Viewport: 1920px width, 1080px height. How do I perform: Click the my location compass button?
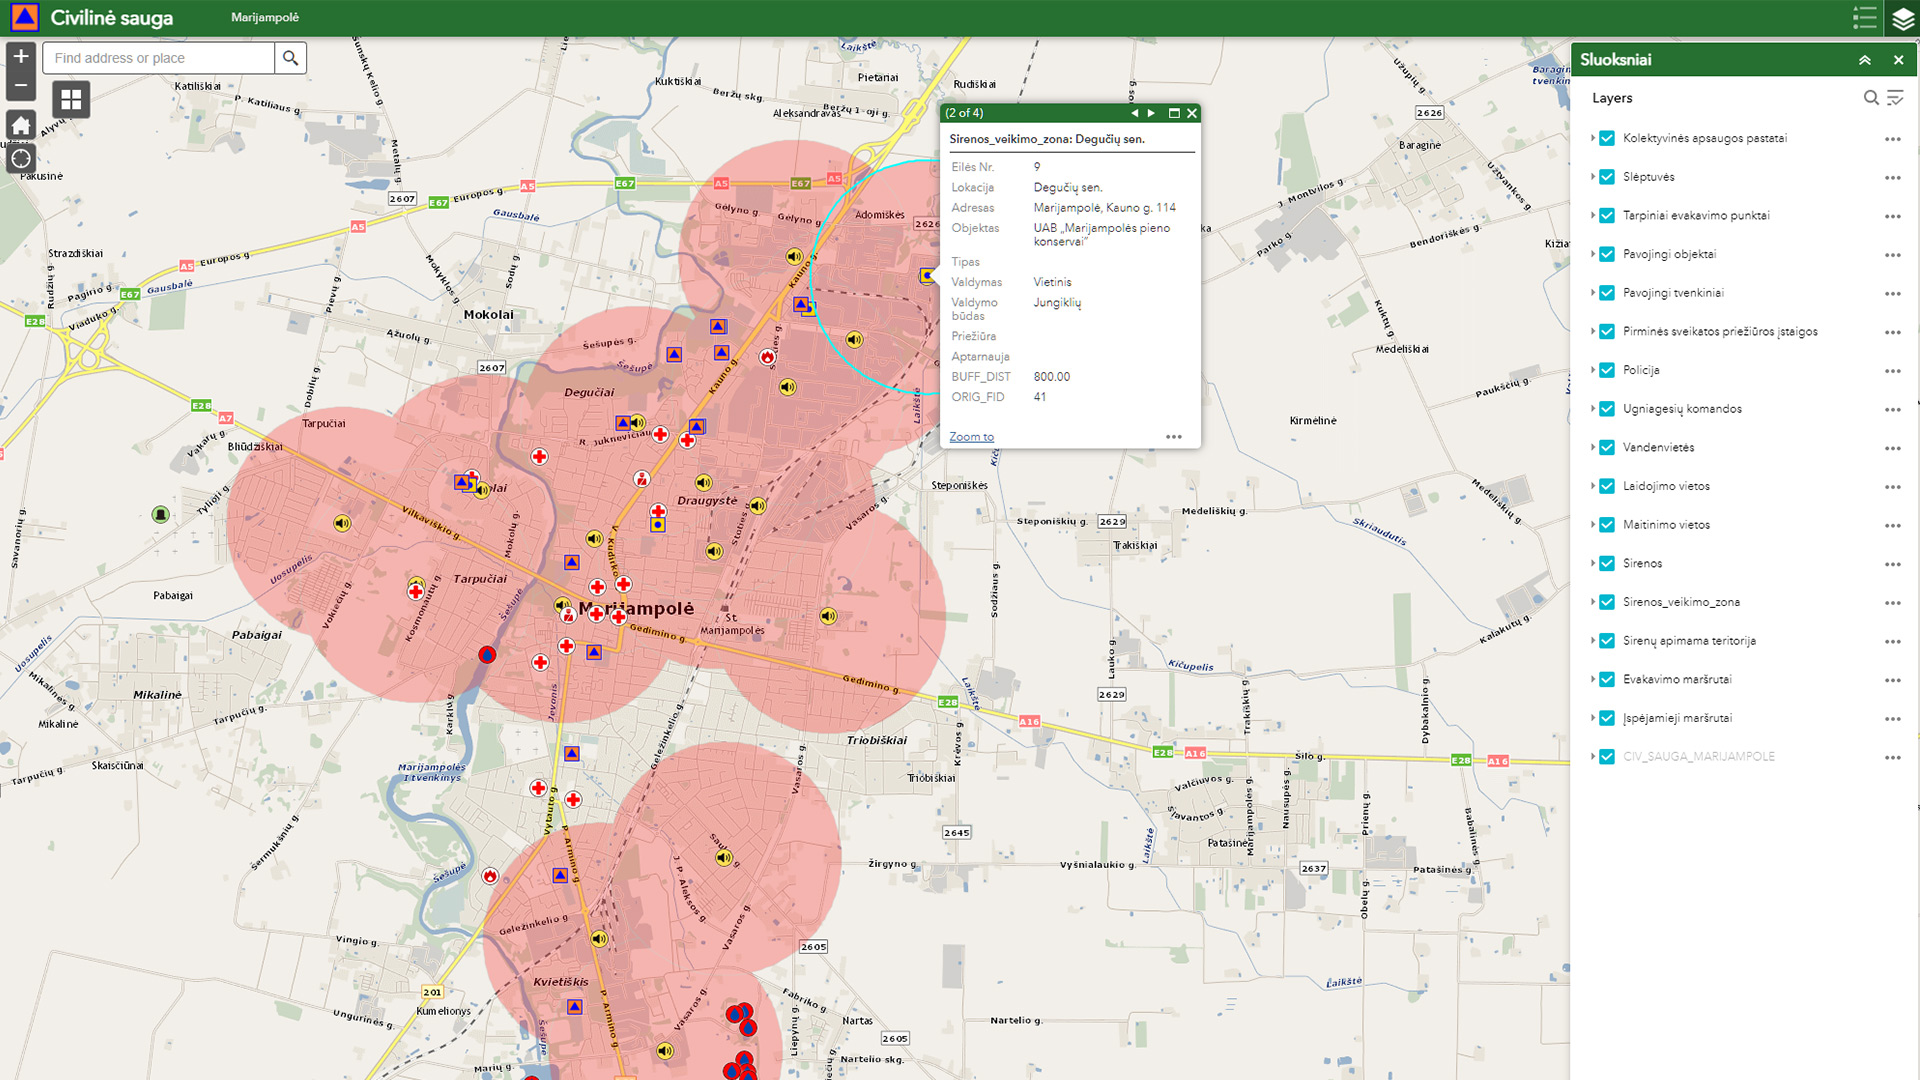click(21, 159)
